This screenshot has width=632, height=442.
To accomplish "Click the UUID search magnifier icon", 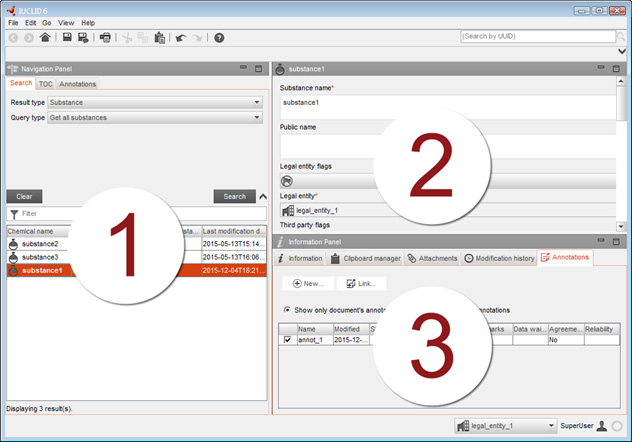I will tap(621, 37).
